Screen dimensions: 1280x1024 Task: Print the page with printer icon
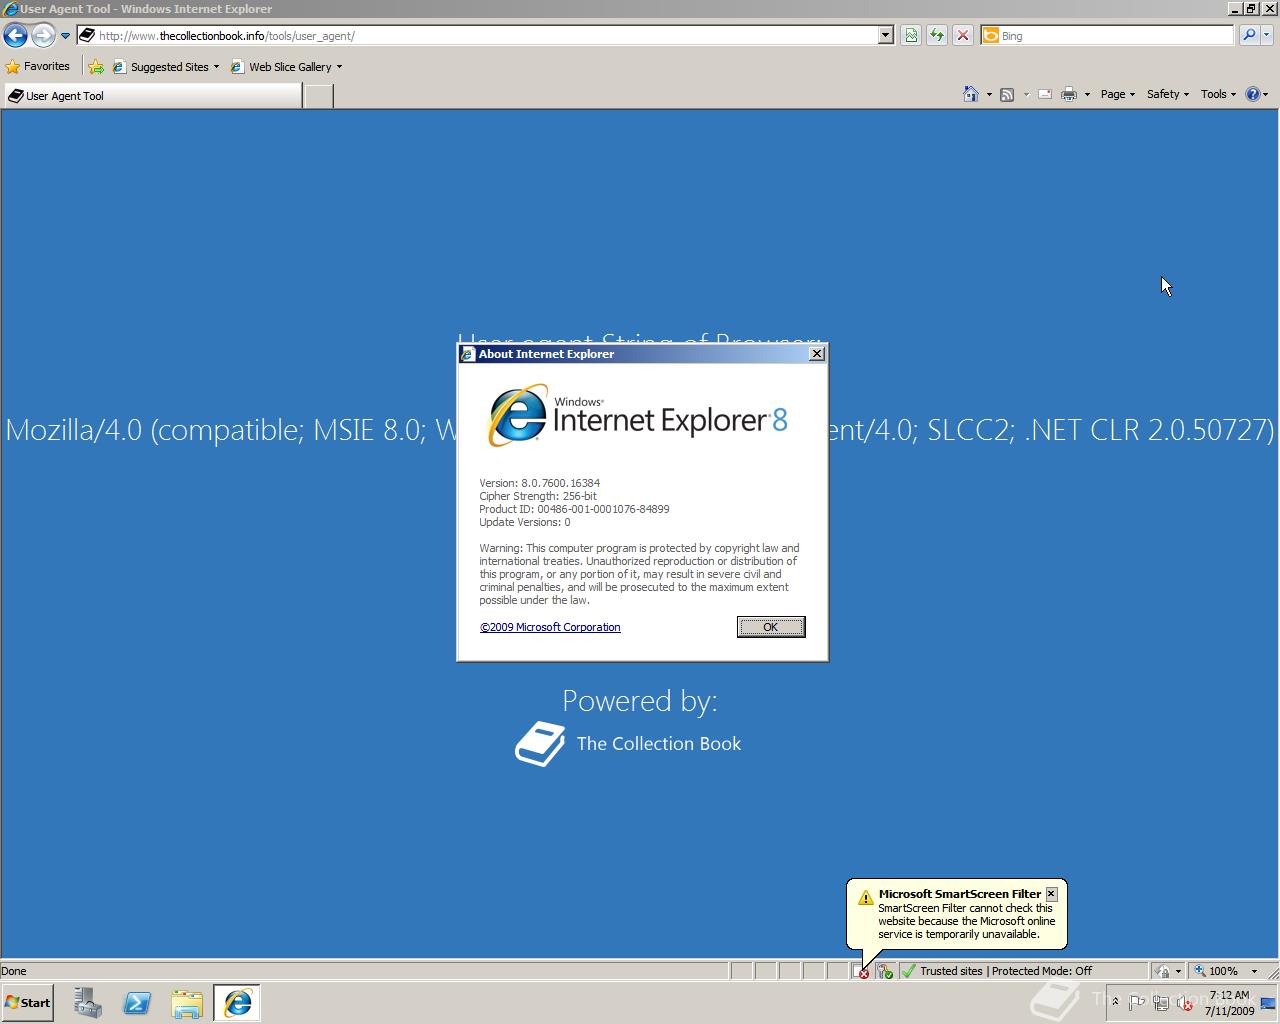click(1068, 94)
